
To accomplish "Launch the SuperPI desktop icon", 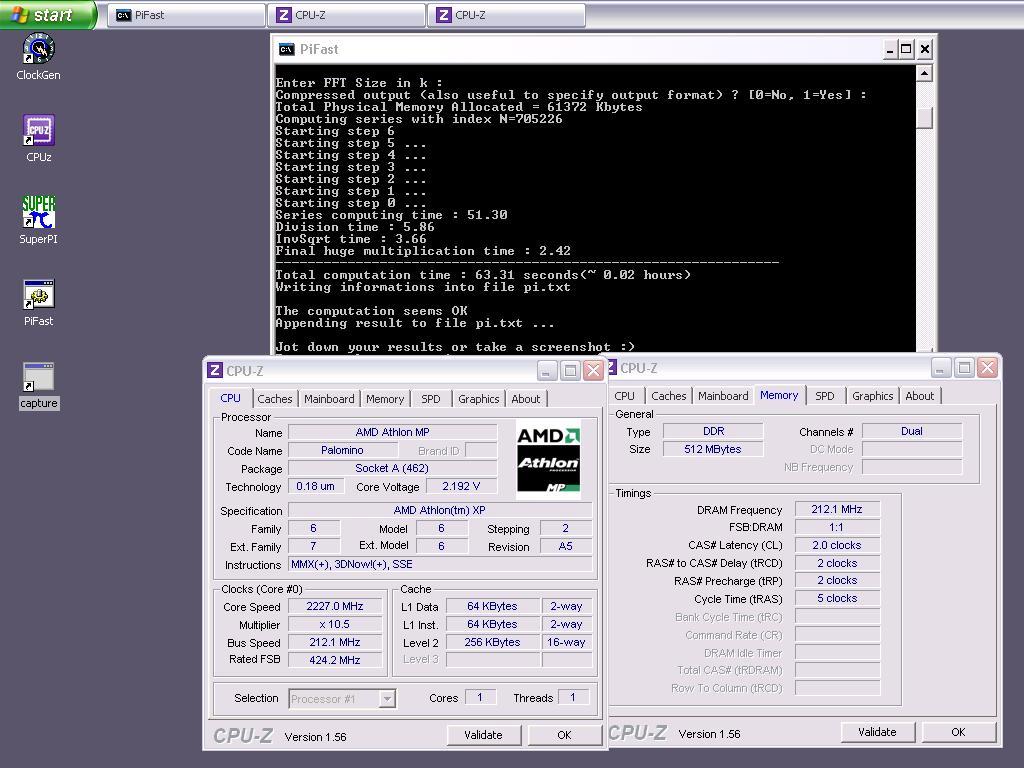I will click(x=39, y=220).
